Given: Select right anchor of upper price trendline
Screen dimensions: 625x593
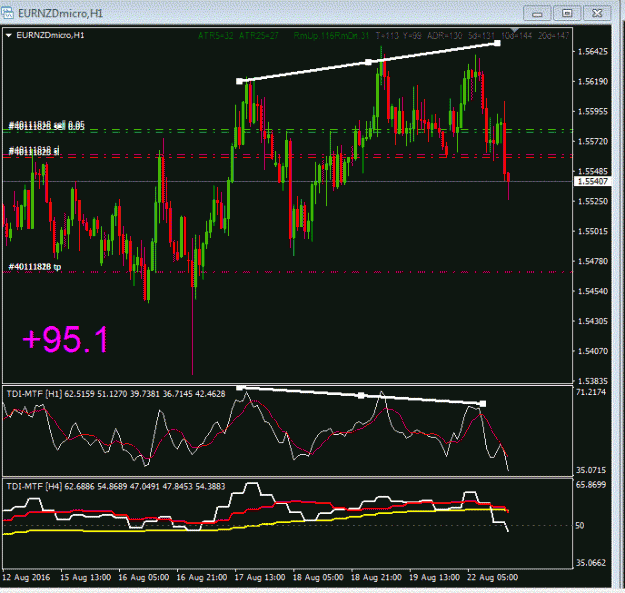Looking at the screenshot, I should point(497,43).
